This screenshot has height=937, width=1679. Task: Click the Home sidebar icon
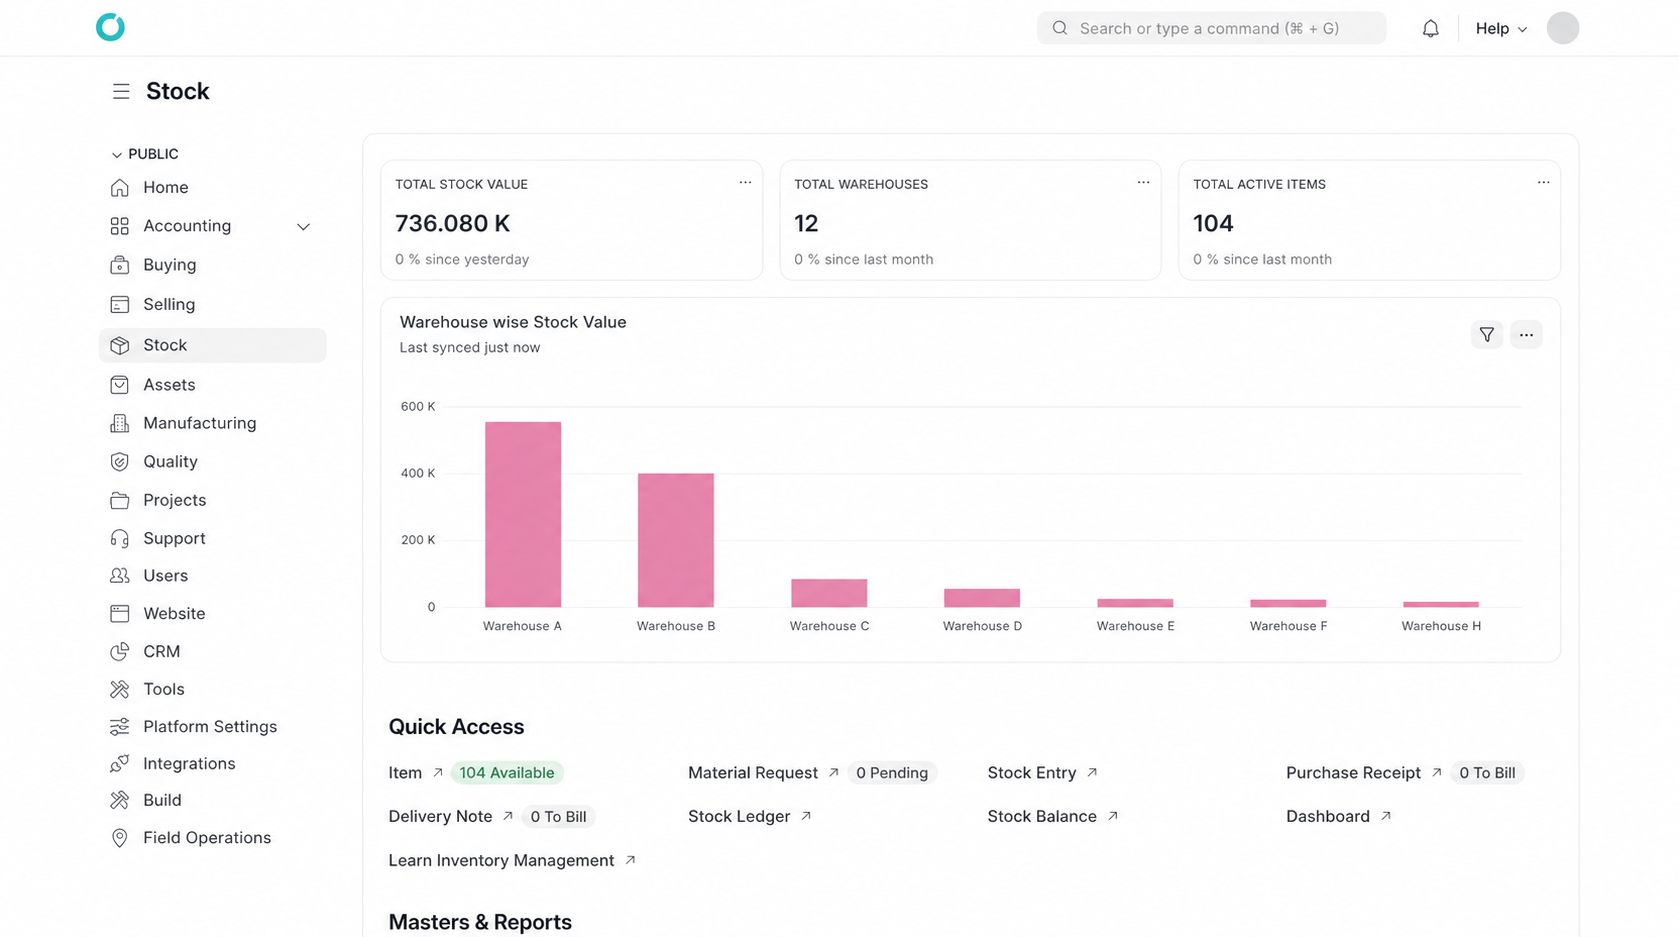click(x=120, y=187)
